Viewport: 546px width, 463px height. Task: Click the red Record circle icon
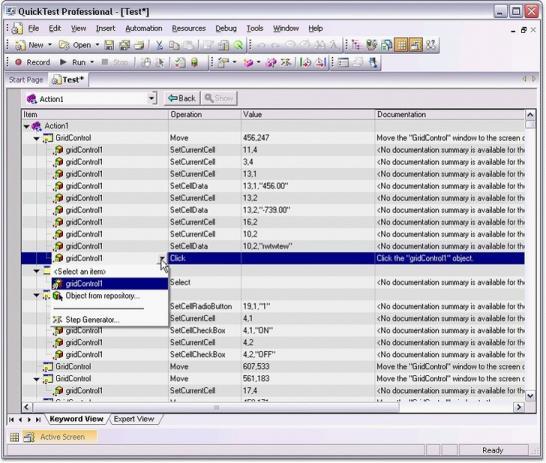18,62
